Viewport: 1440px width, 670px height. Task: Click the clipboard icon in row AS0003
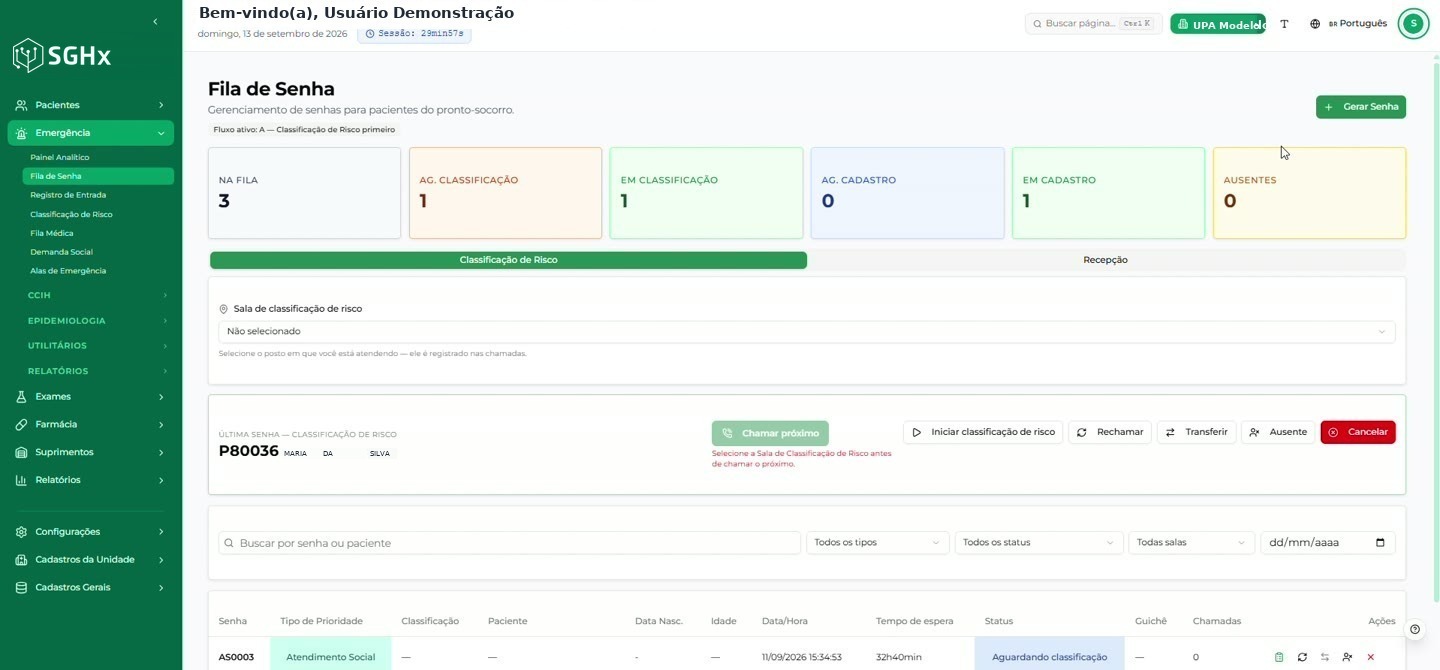point(1279,657)
